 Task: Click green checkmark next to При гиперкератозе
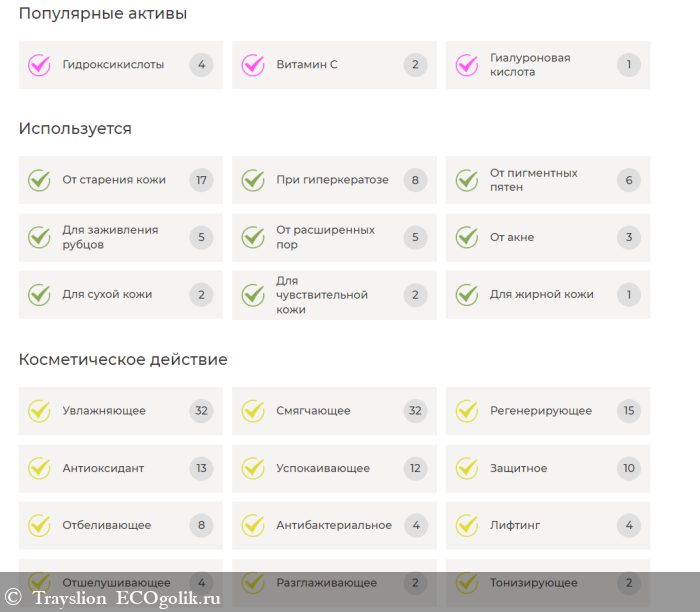click(x=253, y=180)
